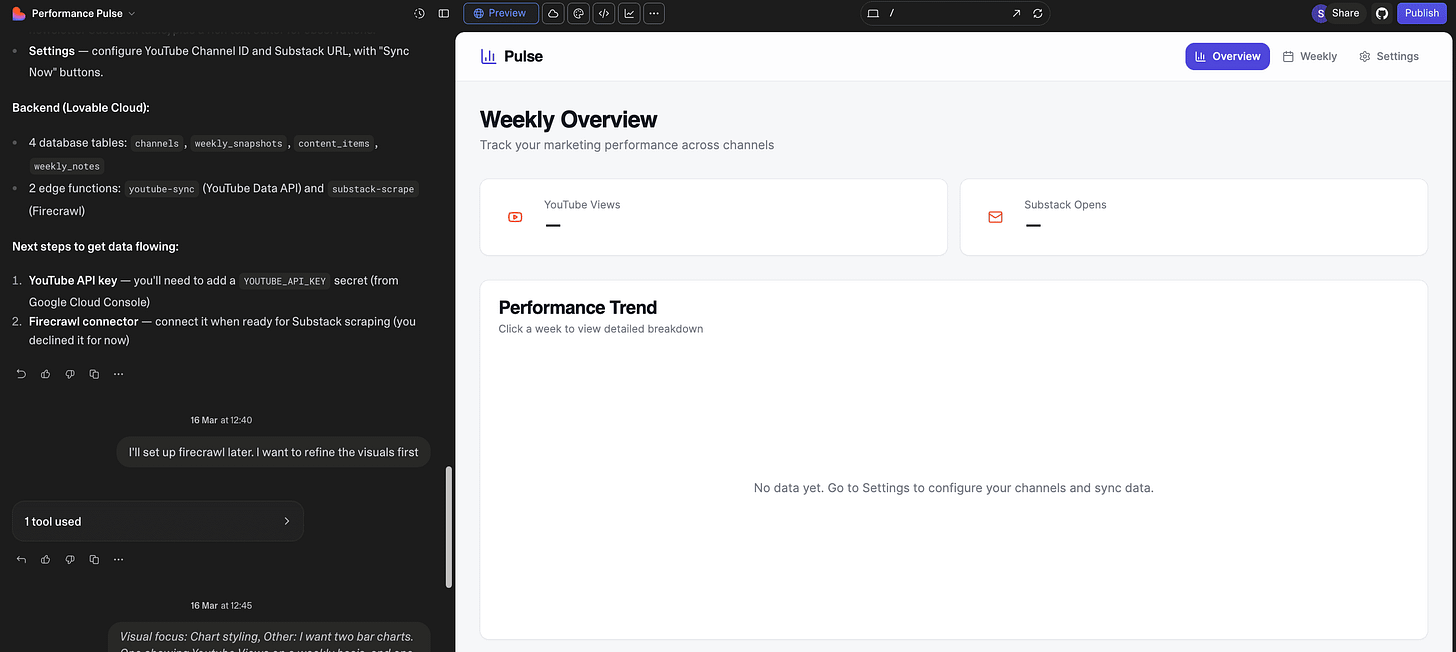Click the Performance Trend heading
Screen dimensions: 1456x652
coord(578,307)
